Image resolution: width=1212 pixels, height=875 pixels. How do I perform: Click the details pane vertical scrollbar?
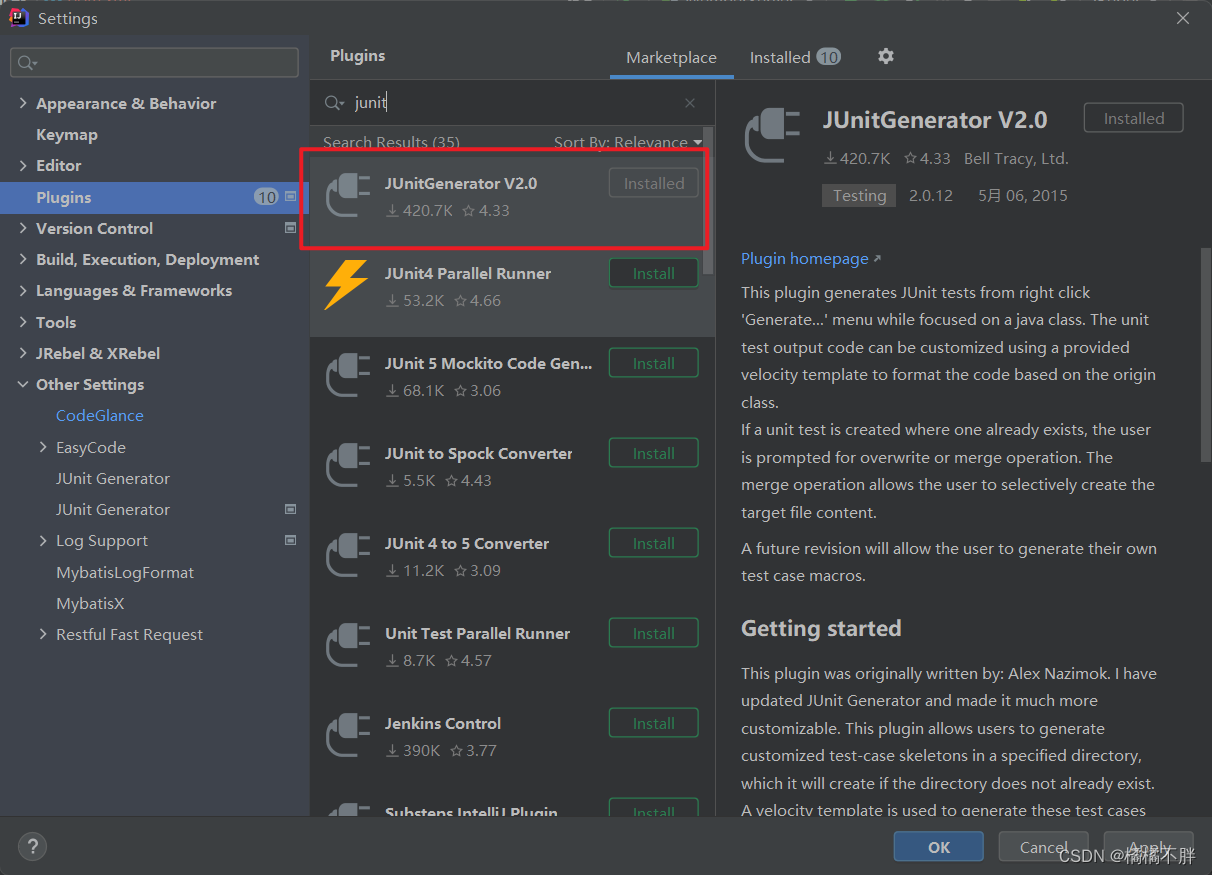pos(1205,355)
